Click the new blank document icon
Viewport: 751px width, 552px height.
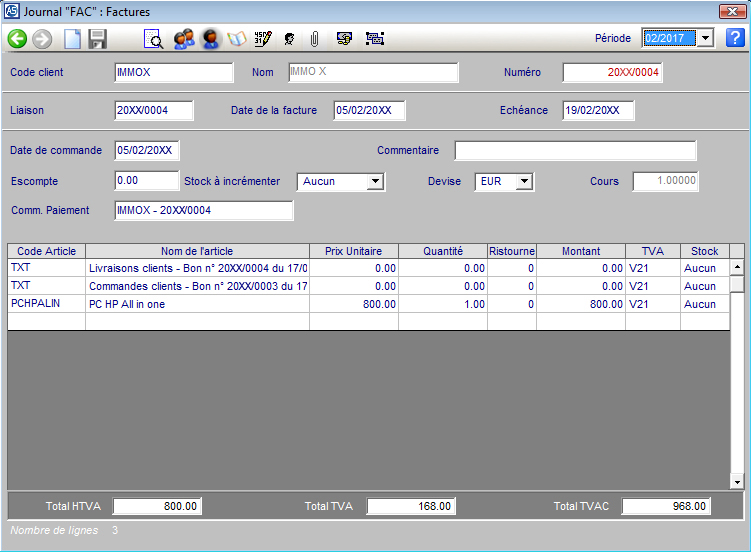72,39
